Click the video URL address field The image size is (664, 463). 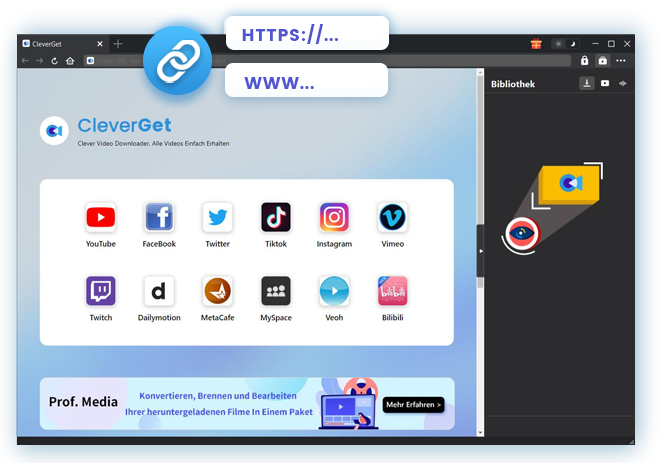click(327, 61)
